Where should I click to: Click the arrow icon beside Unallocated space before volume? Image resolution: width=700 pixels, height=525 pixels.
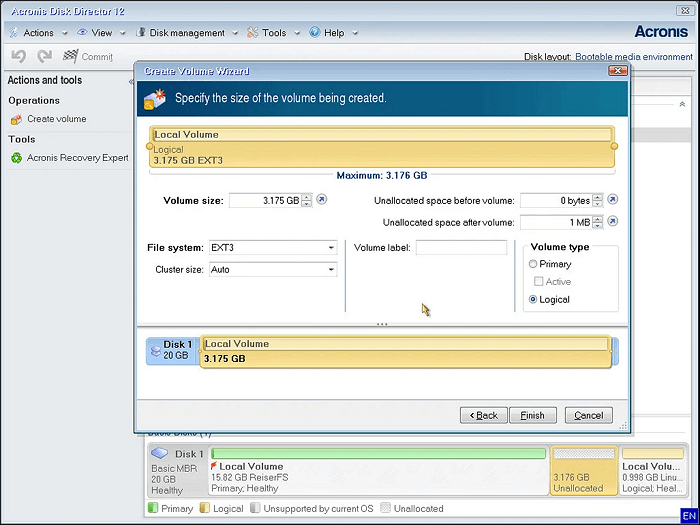click(x=613, y=200)
